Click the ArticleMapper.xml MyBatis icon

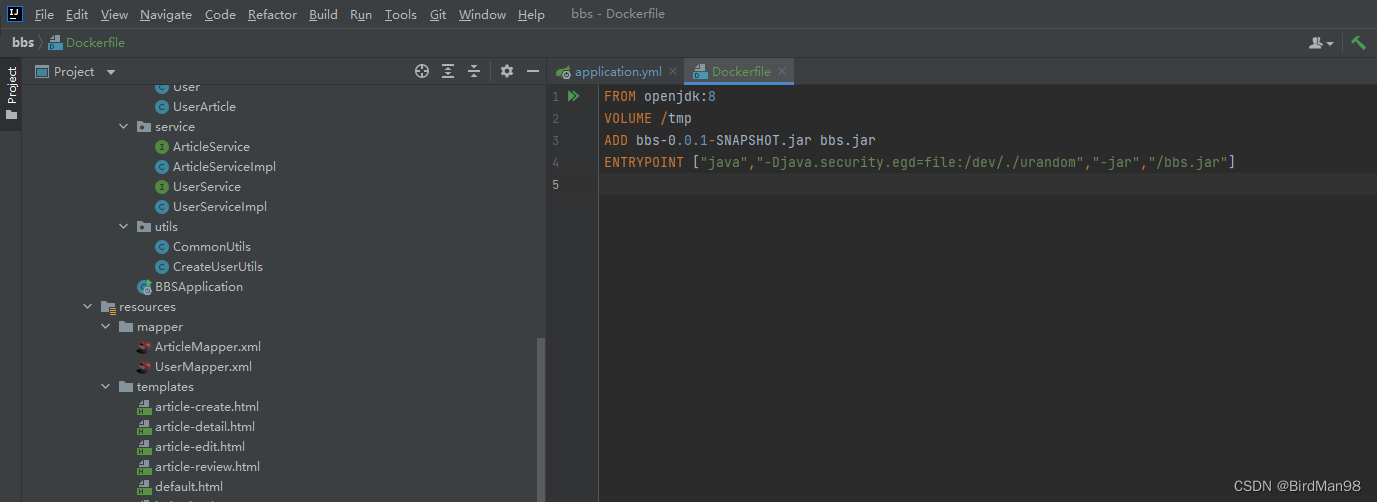(144, 347)
